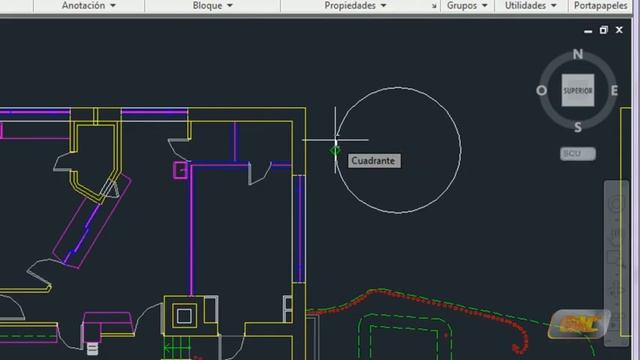Expand the Bloque panel dropdown

pos(212,6)
